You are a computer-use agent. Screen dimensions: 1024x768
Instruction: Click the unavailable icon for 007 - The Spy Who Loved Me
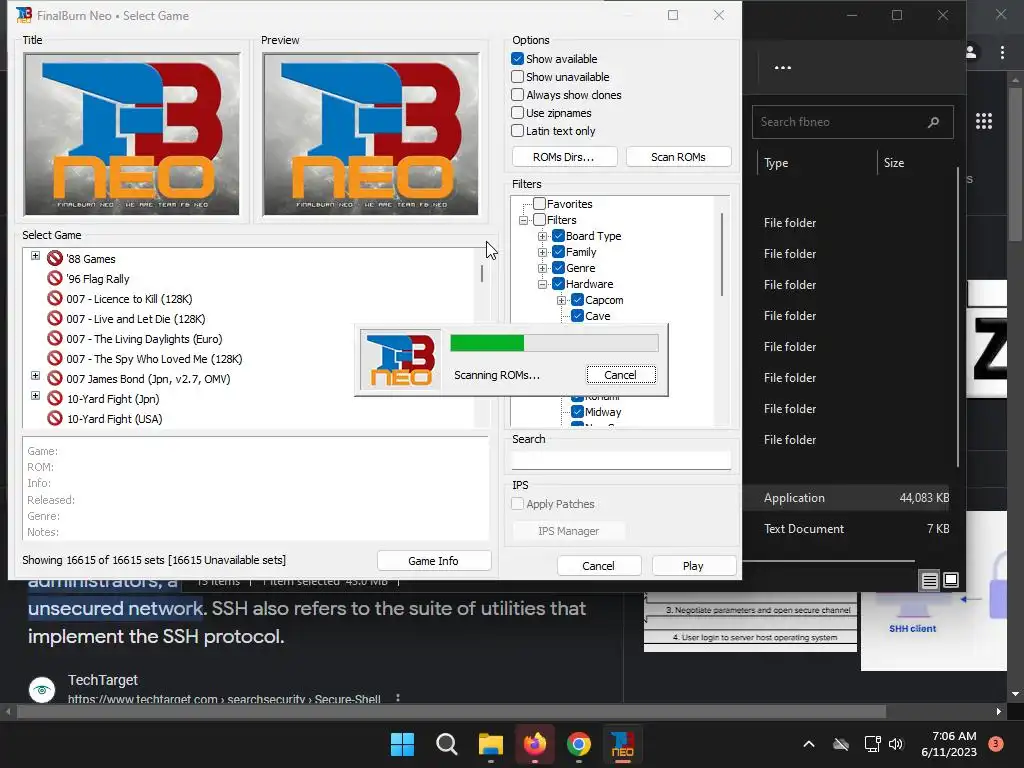[55, 359]
